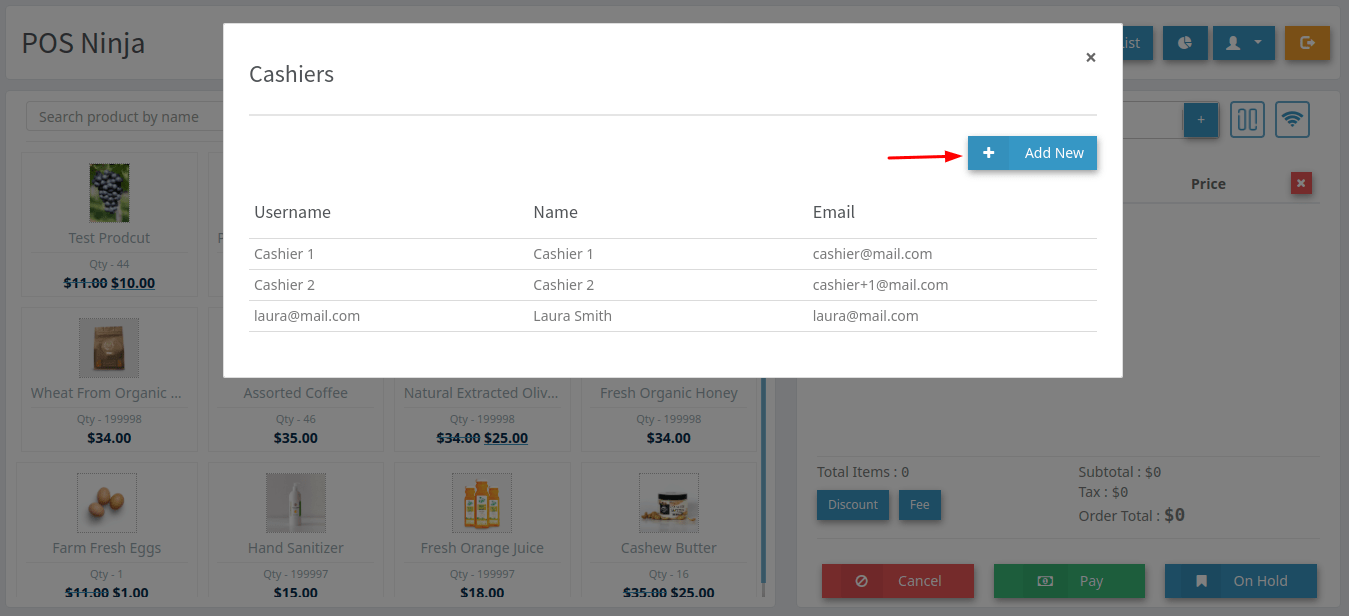
Task: Open Laura Smith cashier record
Action: click(x=572, y=316)
